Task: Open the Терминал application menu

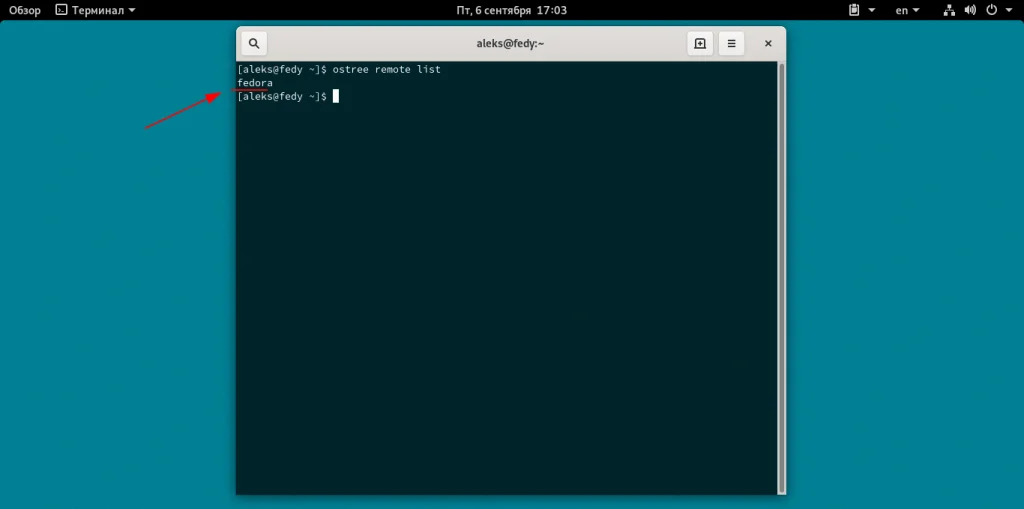Action: point(96,10)
